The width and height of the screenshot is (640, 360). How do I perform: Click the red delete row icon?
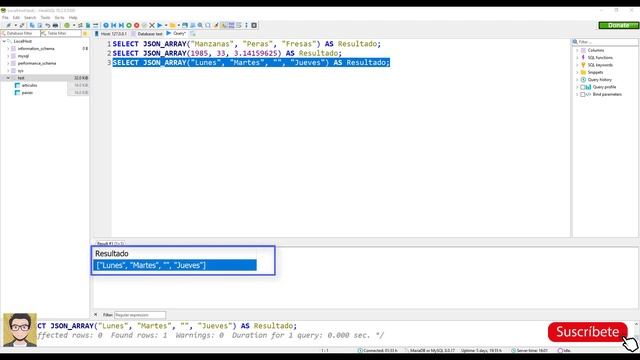point(137,25)
